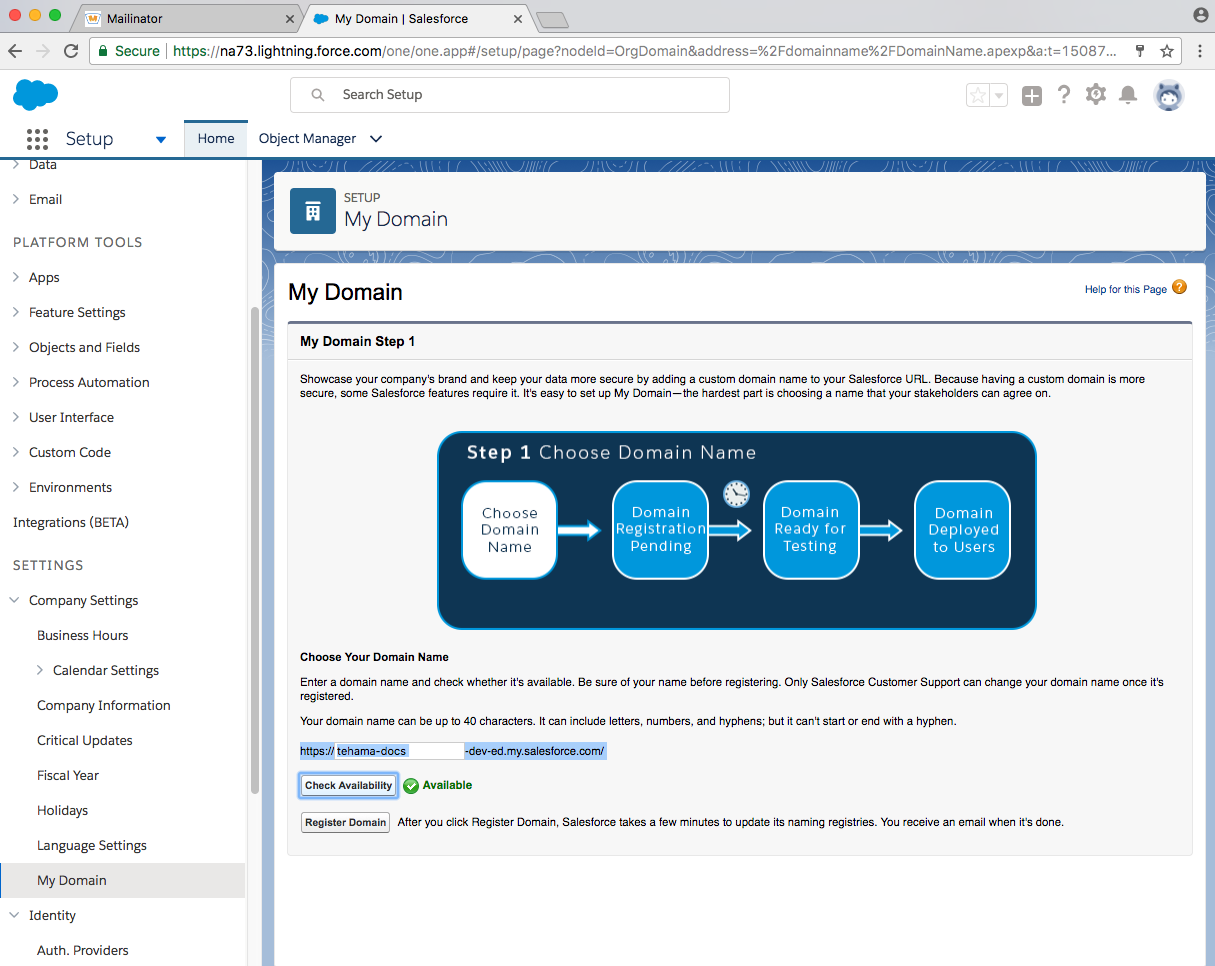The width and height of the screenshot is (1215, 966).
Task: Open Integrations (BETA)
Action: pyautogui.click(x=71, y=523)
